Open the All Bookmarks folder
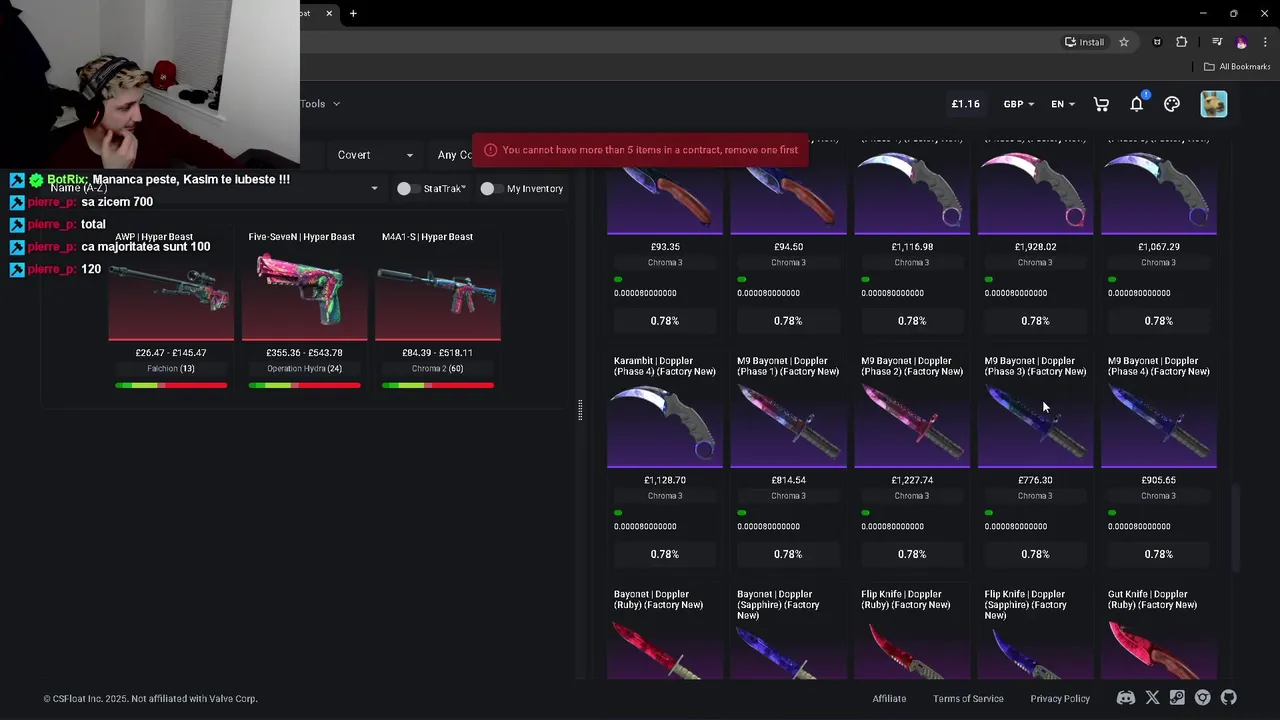 pos(1237,67)
